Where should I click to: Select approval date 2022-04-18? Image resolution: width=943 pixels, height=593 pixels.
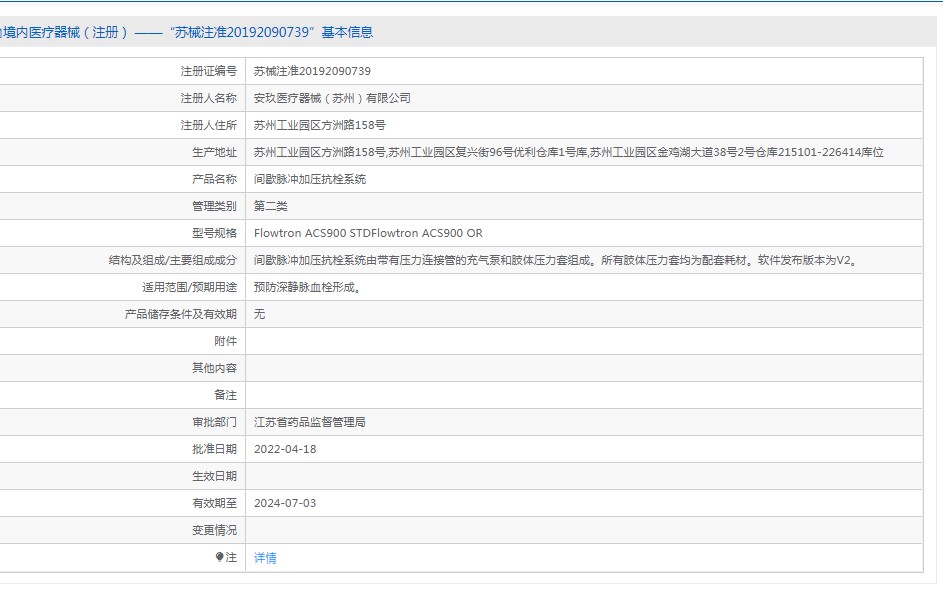point(285,449)
